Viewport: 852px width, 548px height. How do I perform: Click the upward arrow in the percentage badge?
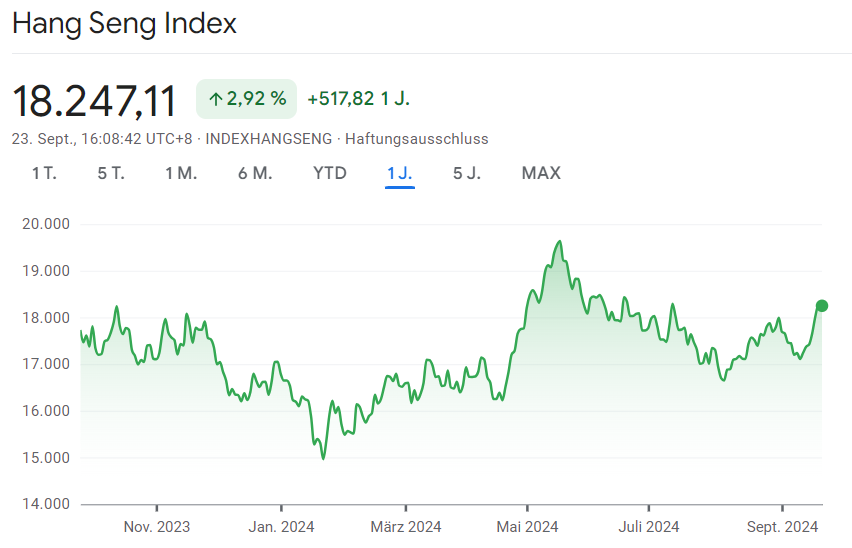tap(216, 99)
